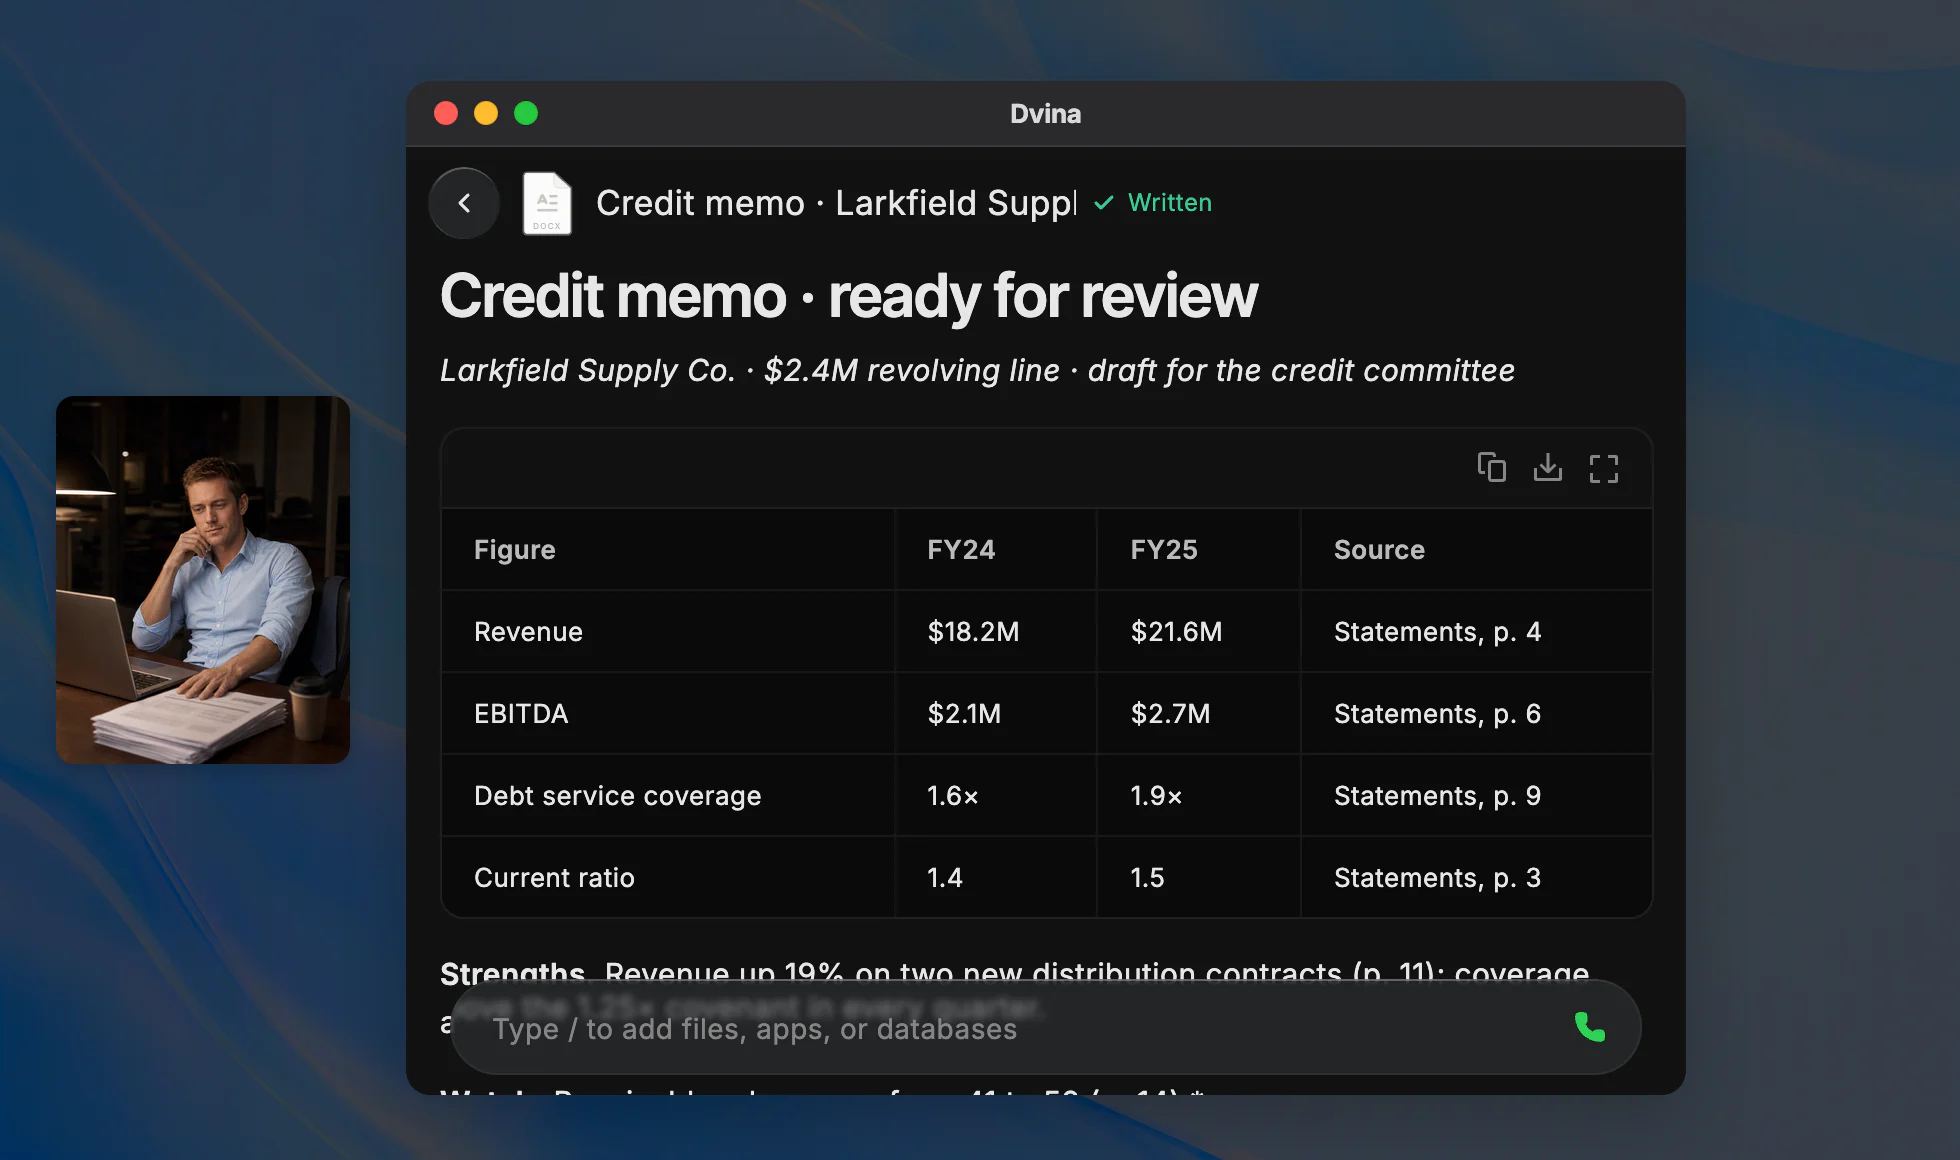
Task: Click the Dvina window title
Action: click(1045, 113)
